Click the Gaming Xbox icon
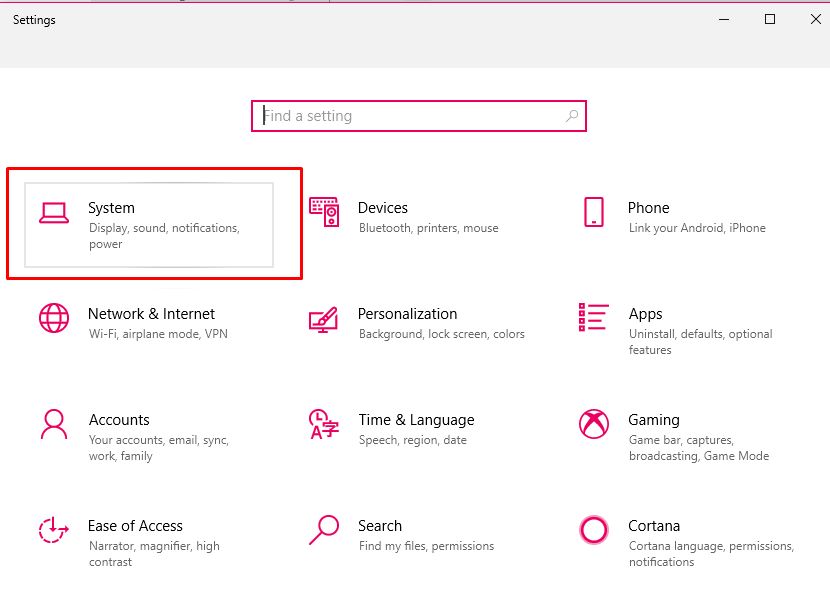Image resolution: width=830 pixels, height=605 pixels. 593,424
